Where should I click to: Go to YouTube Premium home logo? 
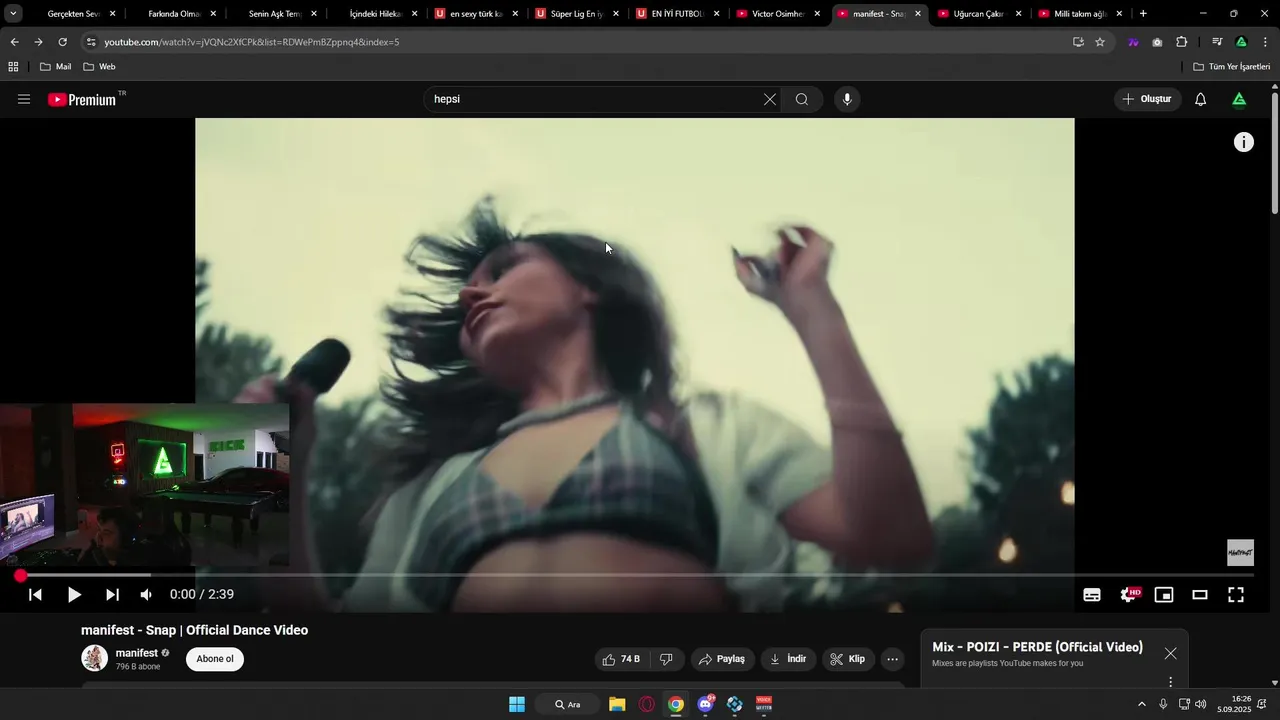(x=83, y=99)
